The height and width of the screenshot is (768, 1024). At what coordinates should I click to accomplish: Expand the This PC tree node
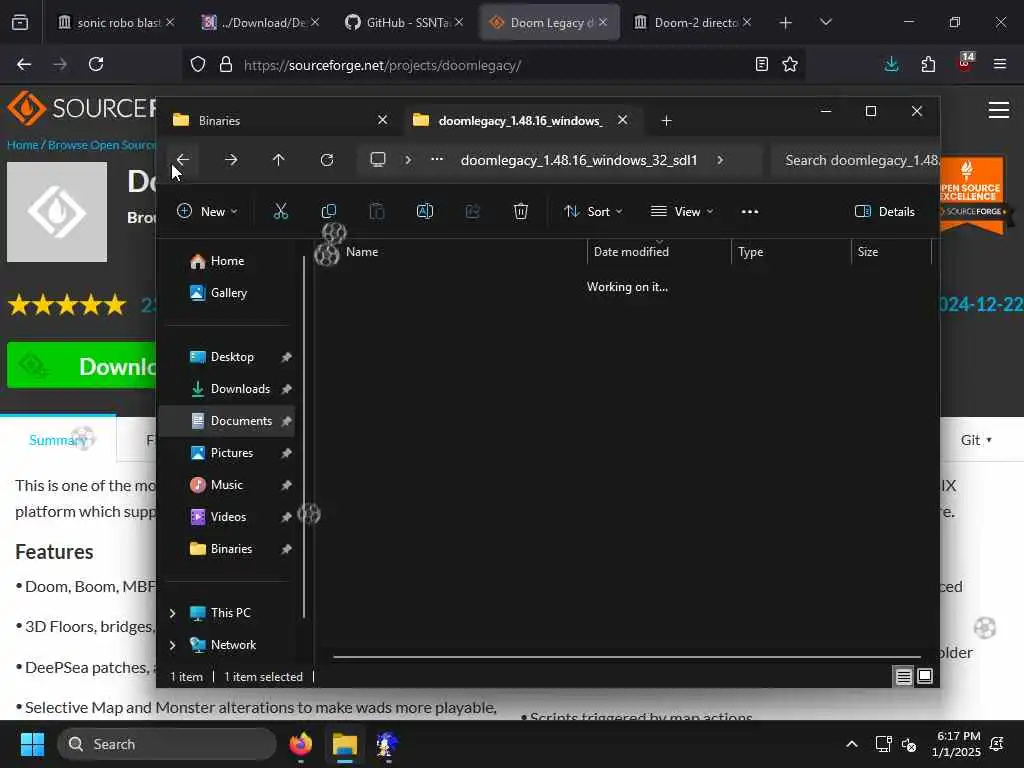coord(172,613)
